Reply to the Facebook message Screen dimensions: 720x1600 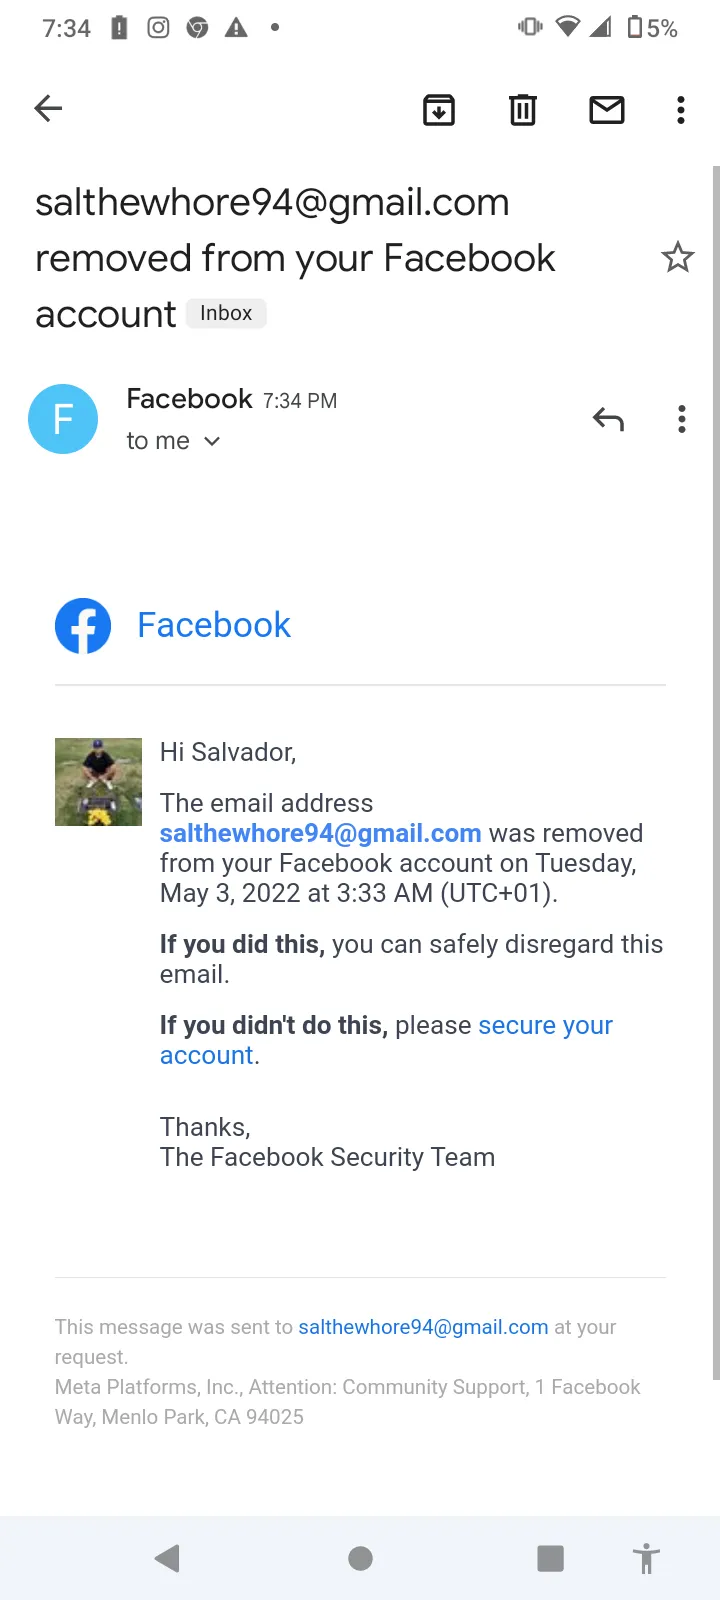pyautogui.click(x=608, y=419)
